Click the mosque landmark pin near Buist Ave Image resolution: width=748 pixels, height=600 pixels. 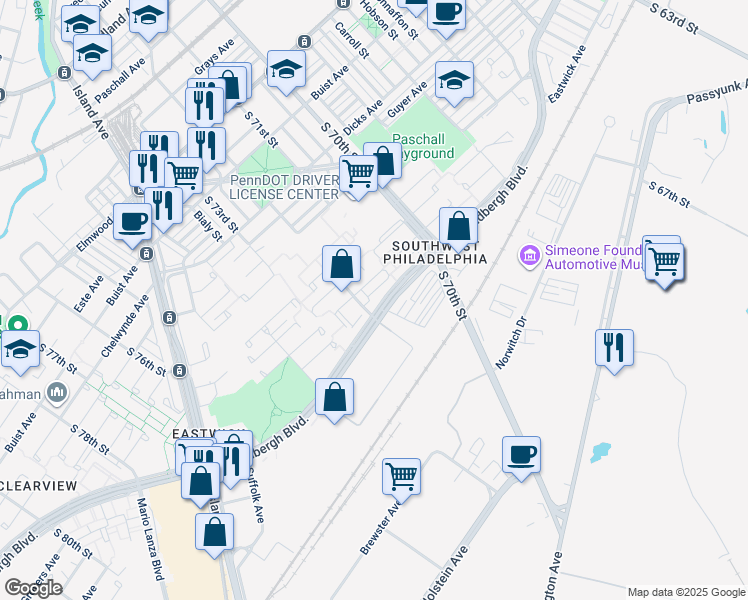click(58, 393)
